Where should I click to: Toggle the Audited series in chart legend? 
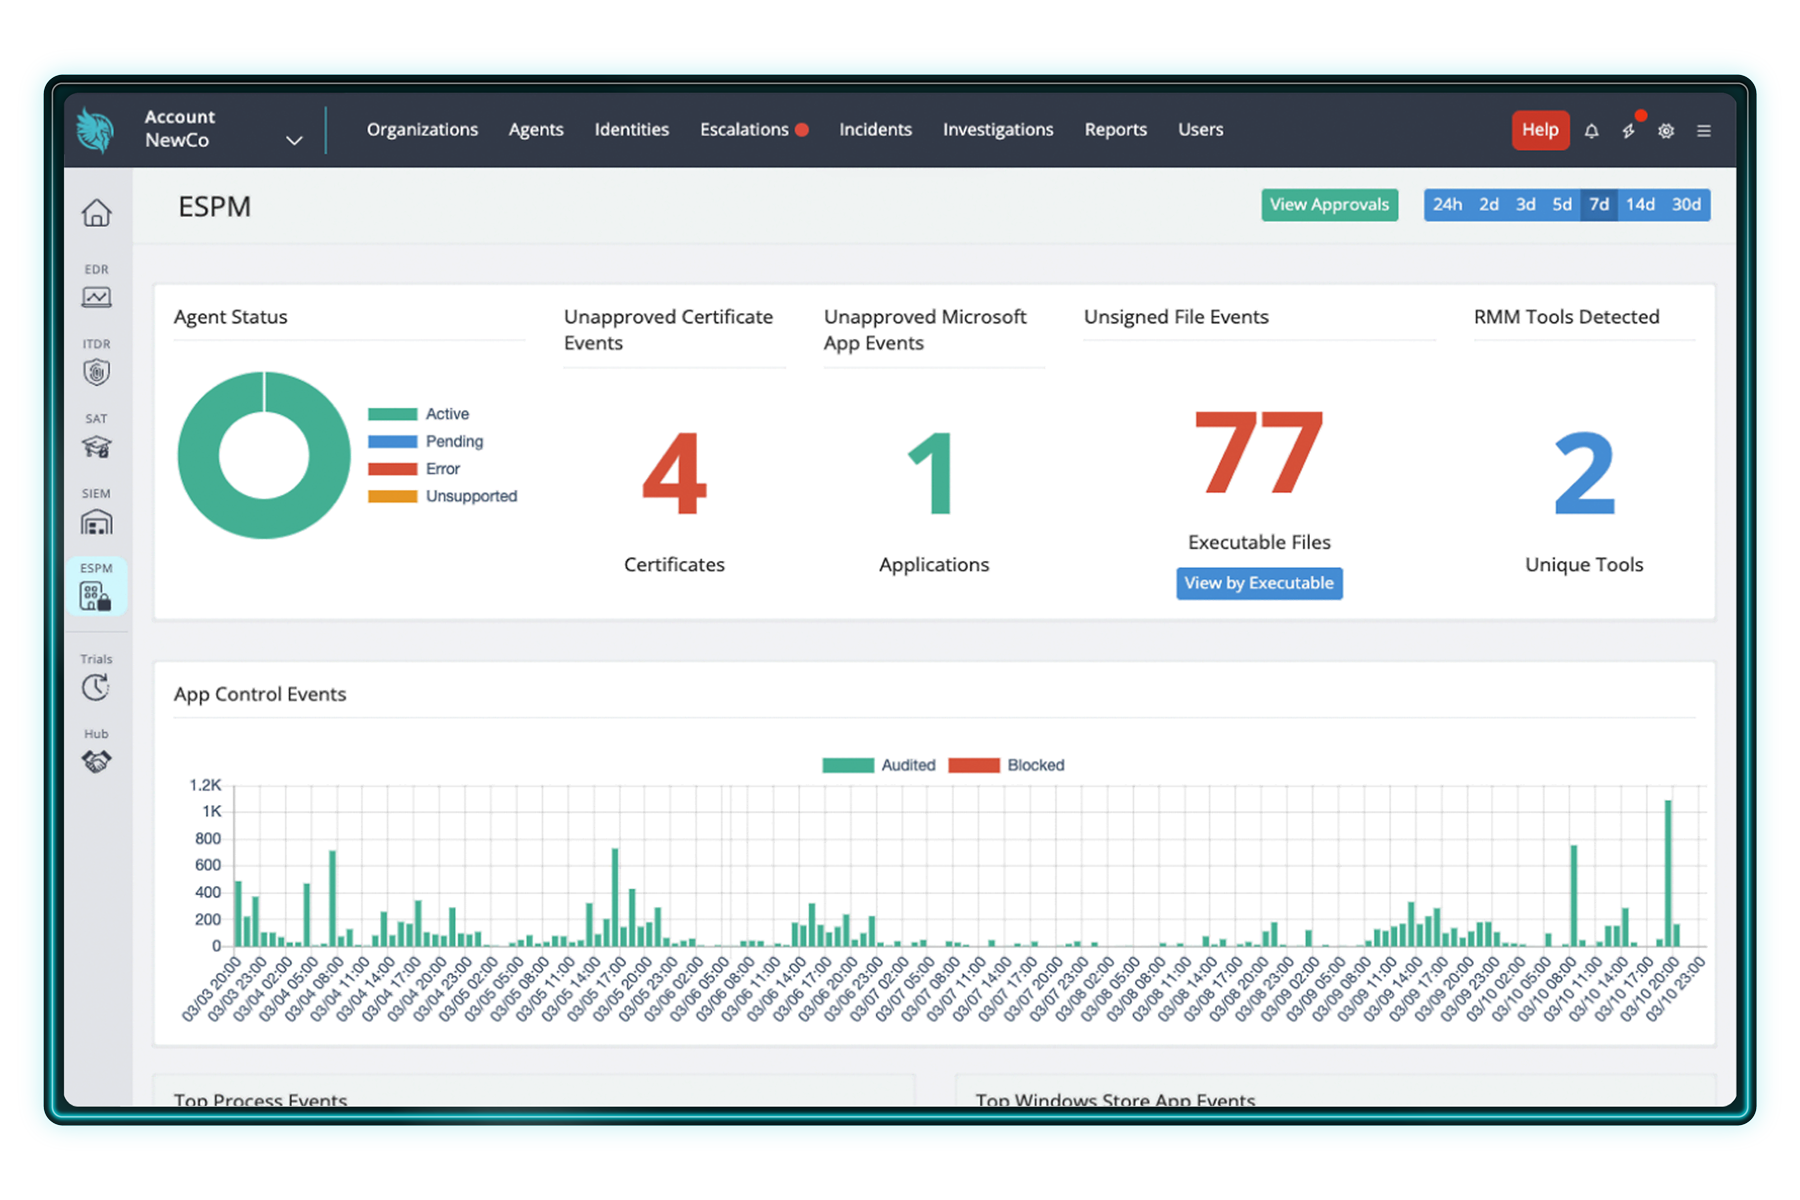coord(878,765)
